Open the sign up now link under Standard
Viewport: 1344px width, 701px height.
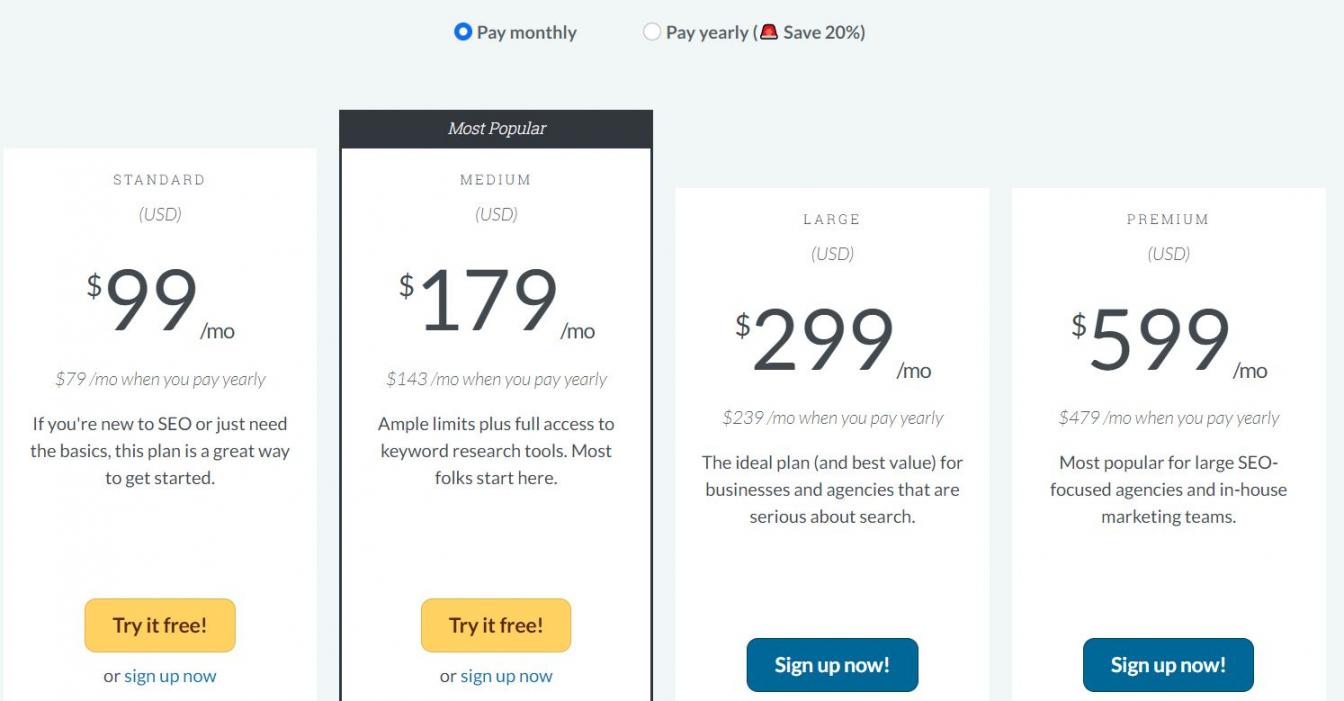[170, 676]
